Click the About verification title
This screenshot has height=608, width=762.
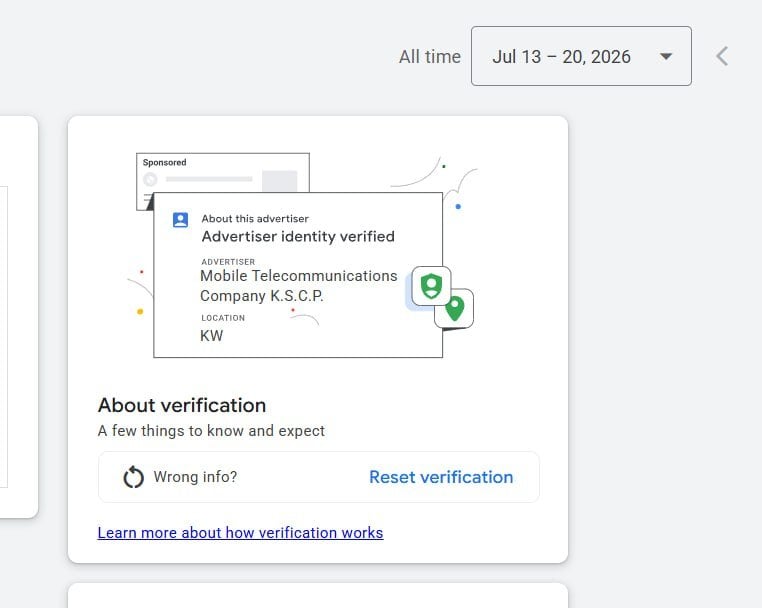(x=182, y=405)
